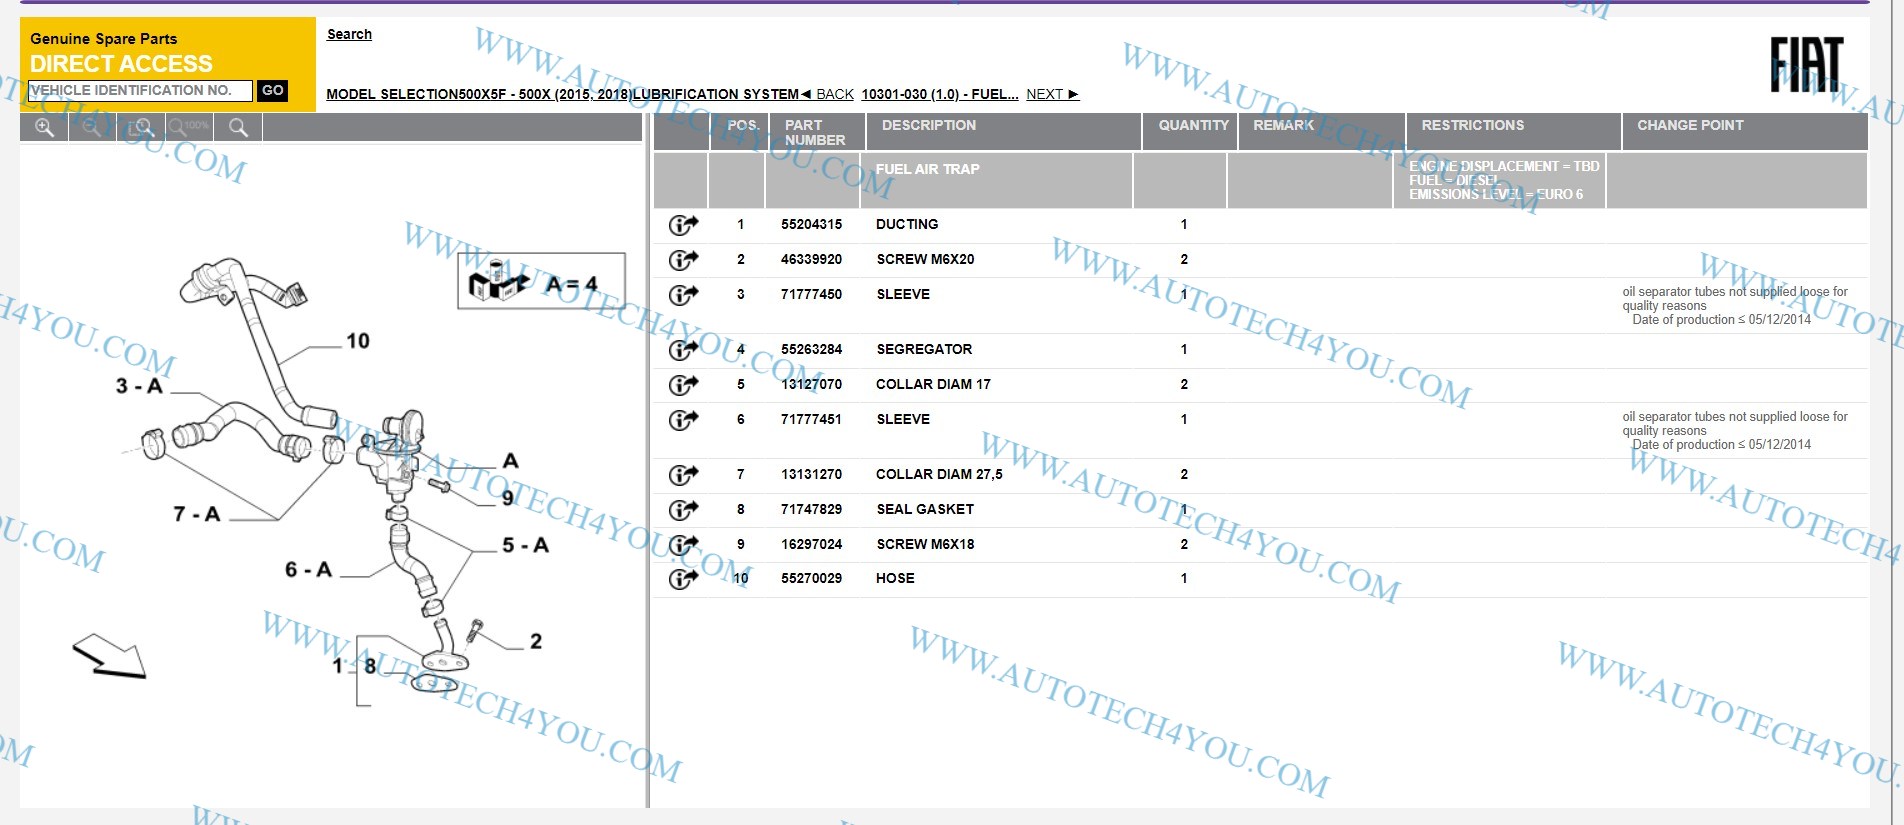The image size is (1904, 825).
Task: Click the zoom out magnifier icon
Action: 92,127
